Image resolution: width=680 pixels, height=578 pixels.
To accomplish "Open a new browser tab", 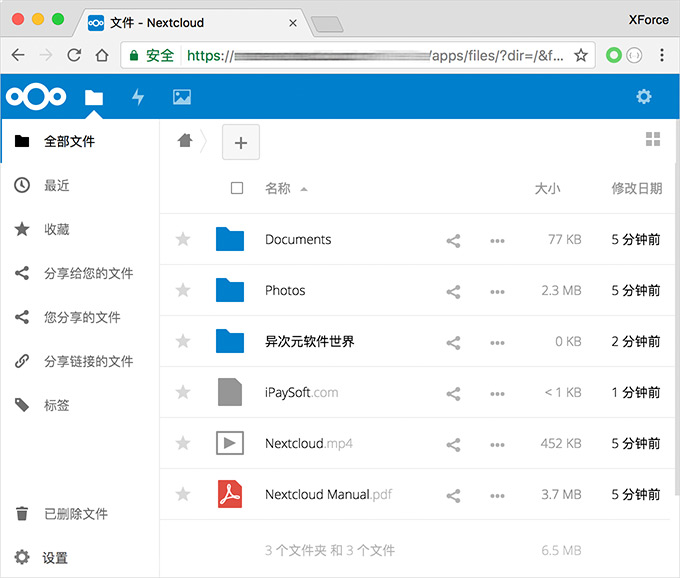I will [327, 24].
